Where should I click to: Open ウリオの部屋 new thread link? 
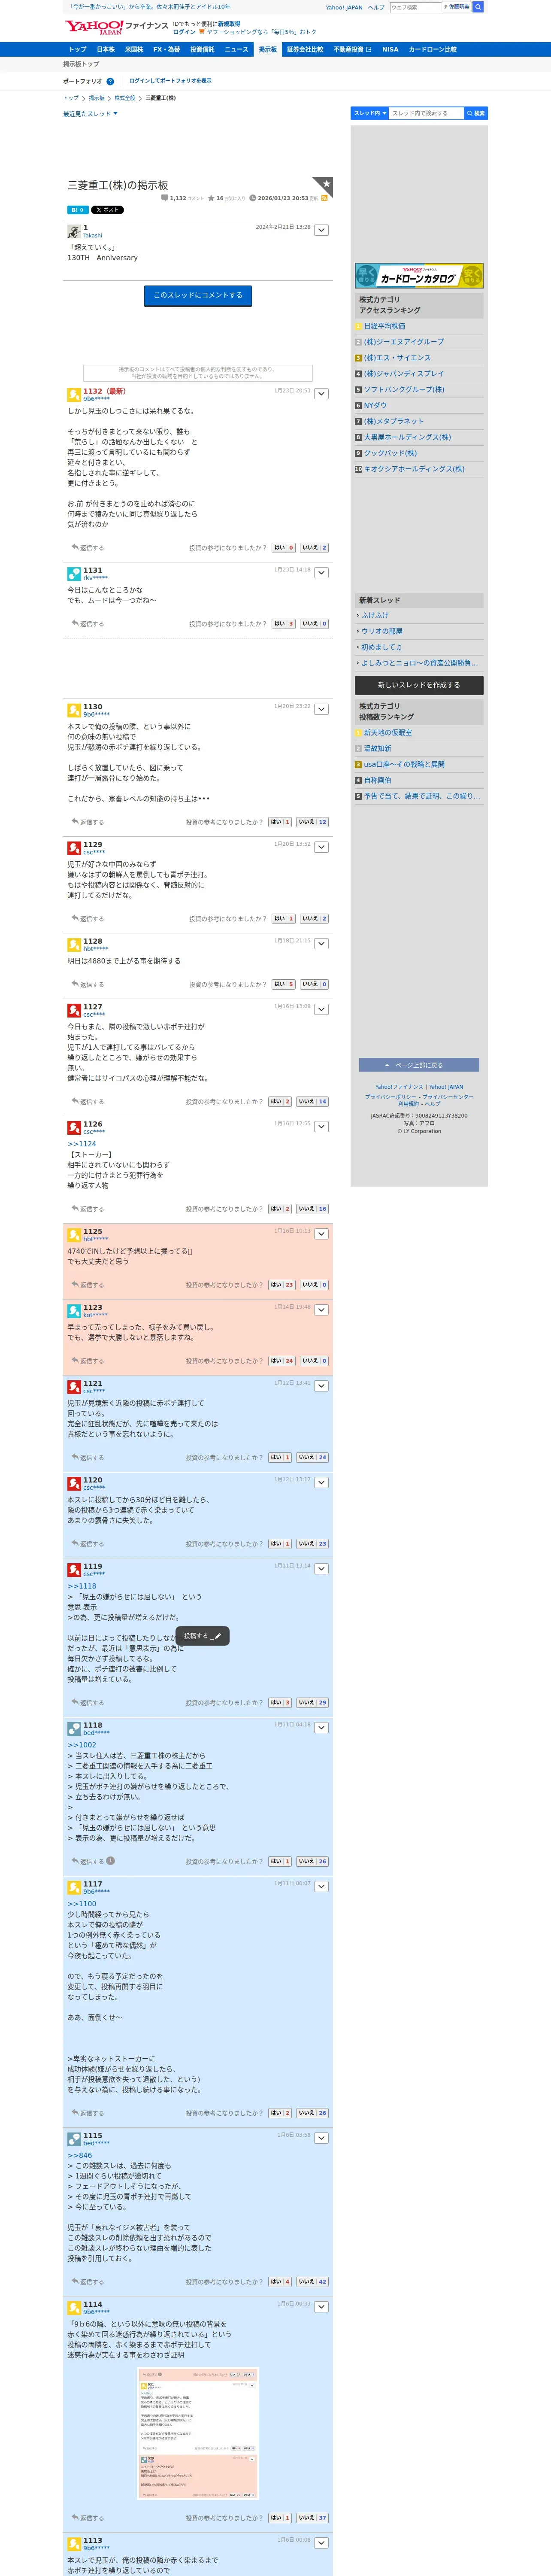click(382, 631)
